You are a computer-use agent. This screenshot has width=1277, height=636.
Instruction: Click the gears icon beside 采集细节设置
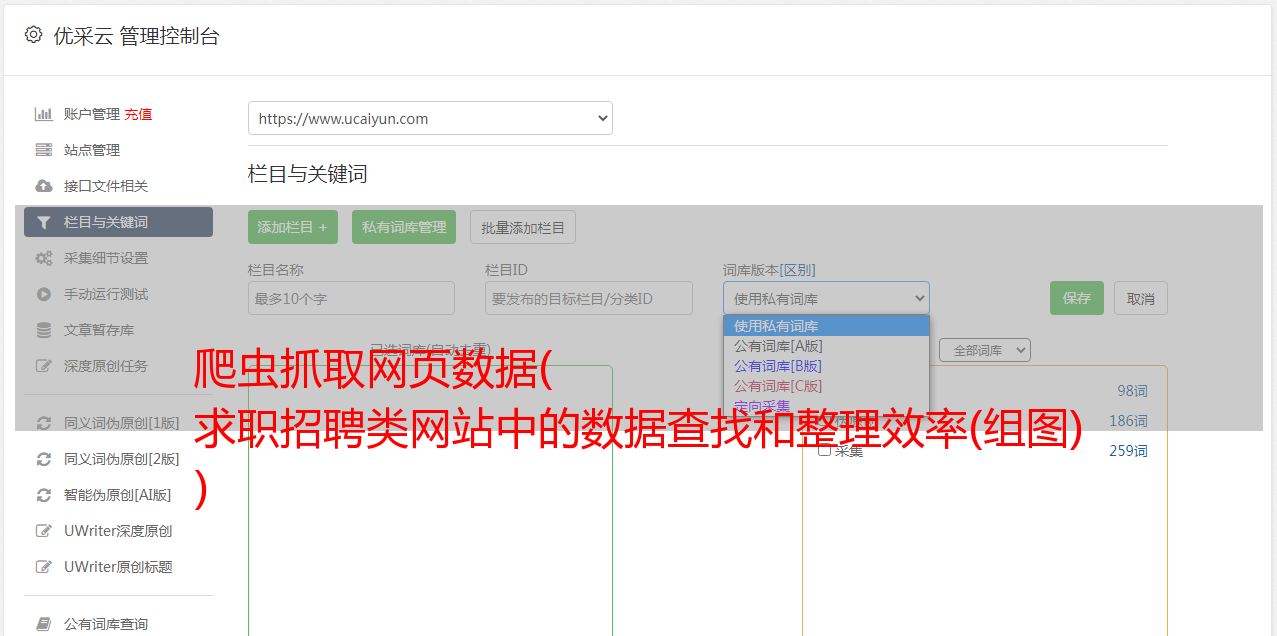click(43, 258)
